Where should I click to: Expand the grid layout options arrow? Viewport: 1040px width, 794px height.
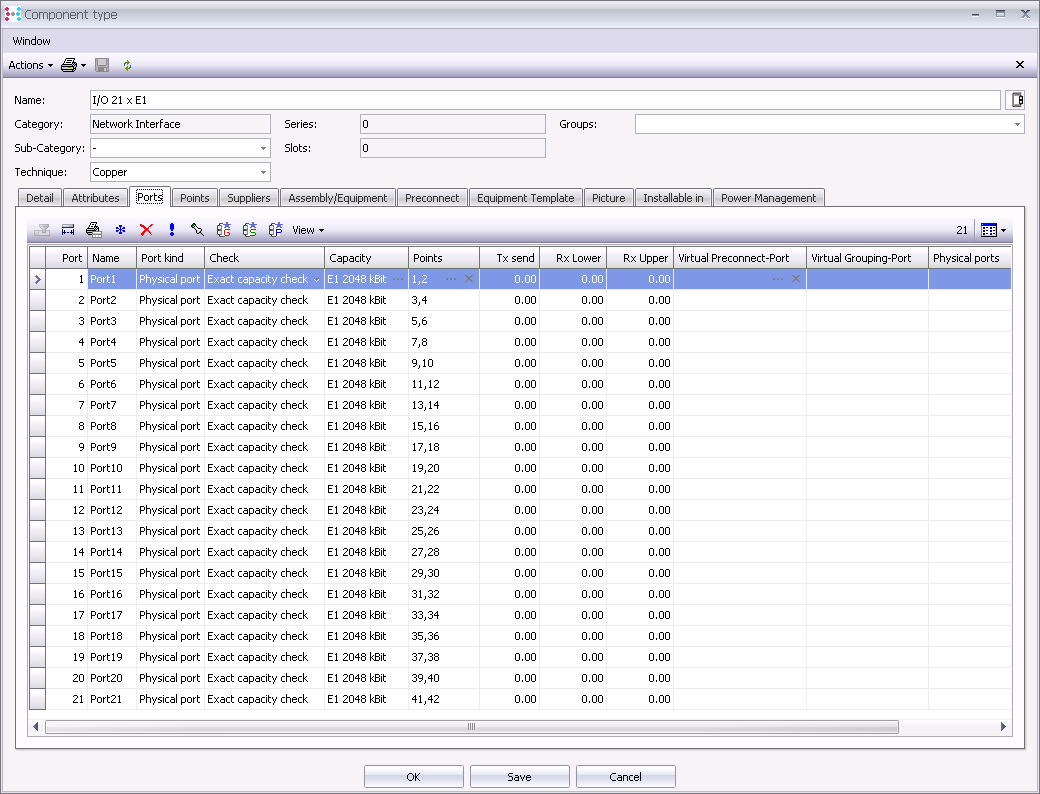[x=1004, y=230]
